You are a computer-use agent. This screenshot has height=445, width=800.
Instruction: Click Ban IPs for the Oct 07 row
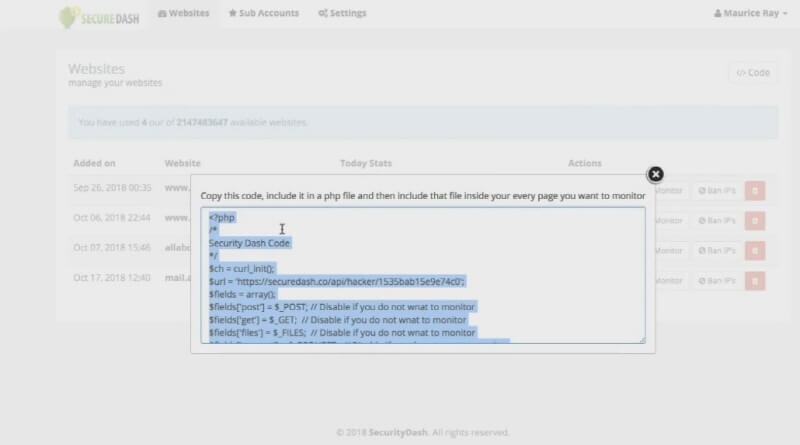coord(717,251)
